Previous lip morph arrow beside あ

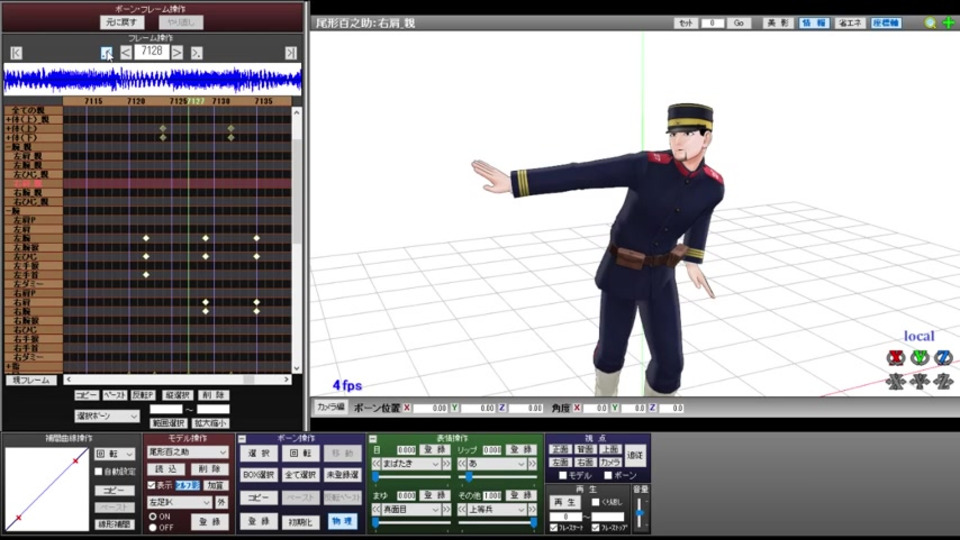(x=462, y=464)
